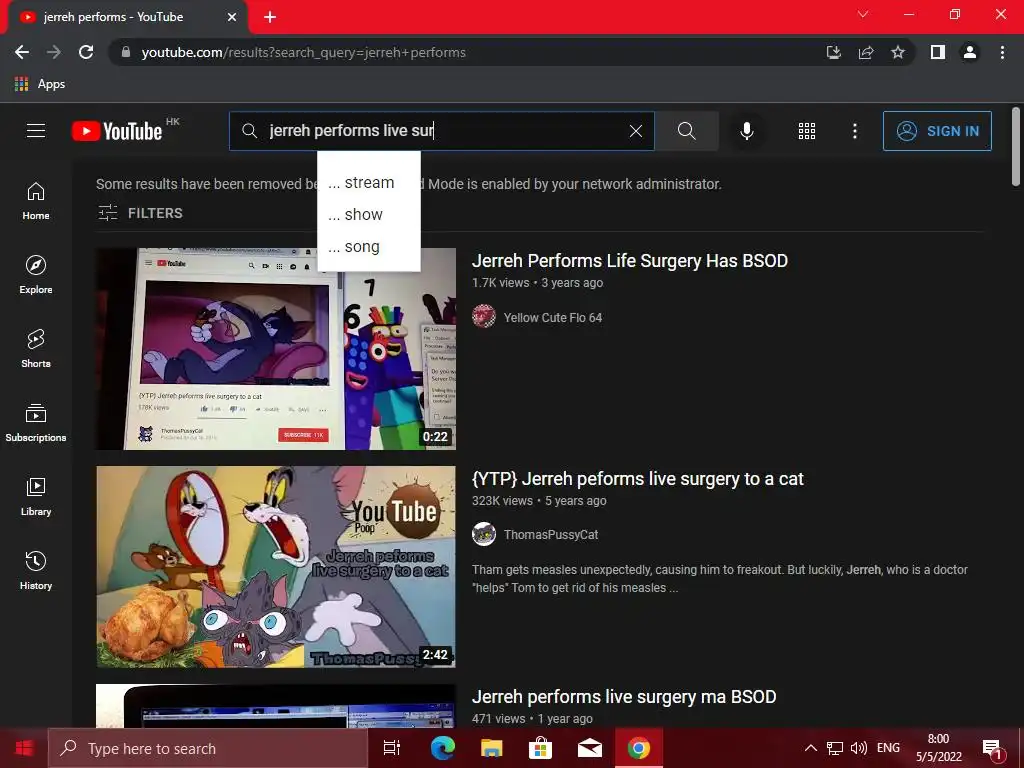The image size is (1024, 768).
Task: Open Task View on taskbar
Action: (392, 748)
